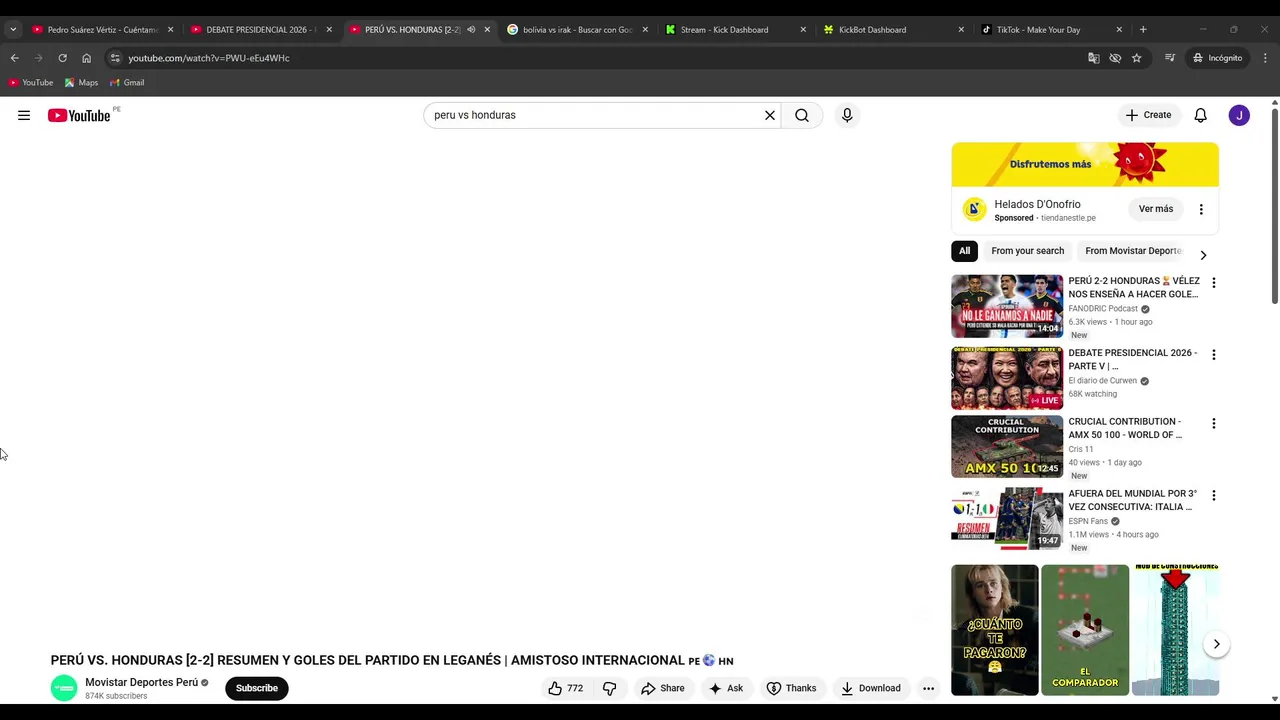Click the Create button
Screen dimensions: 1280x720
(x=1148, y=115)
